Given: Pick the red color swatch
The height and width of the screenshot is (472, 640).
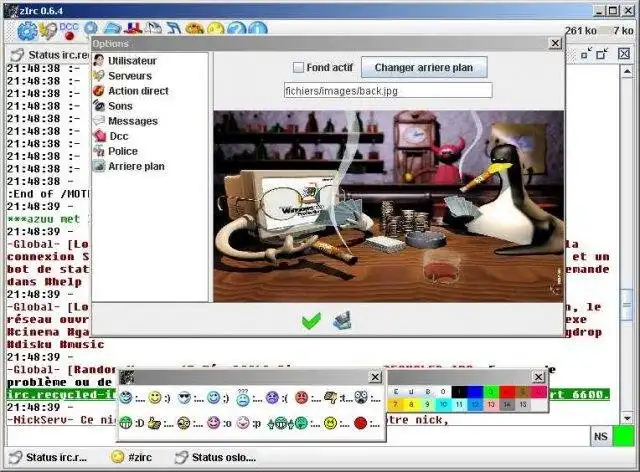Looking at the screenshot, I should tap(507, 392).
